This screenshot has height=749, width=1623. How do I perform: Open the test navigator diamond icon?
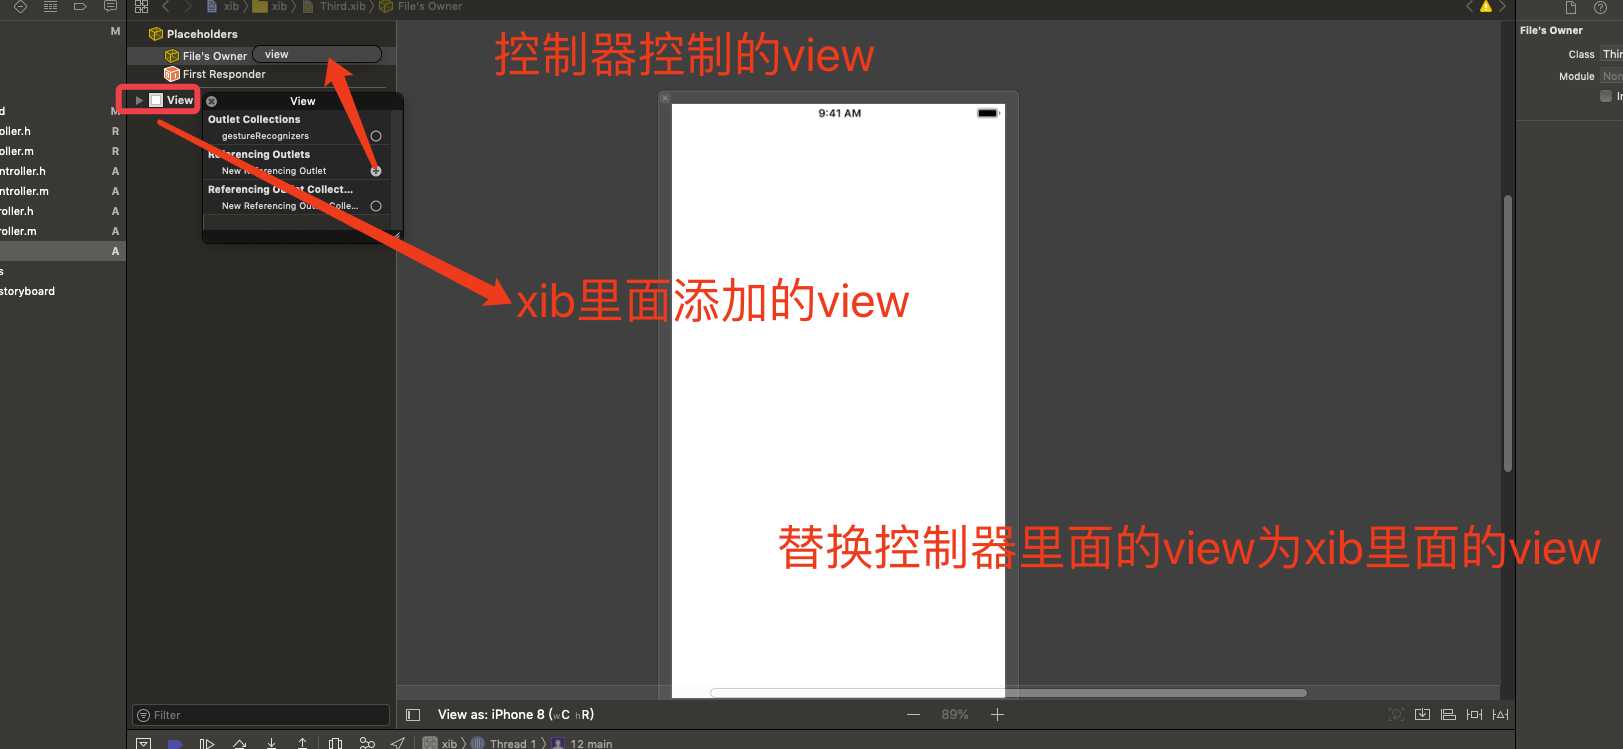(20, 6)
